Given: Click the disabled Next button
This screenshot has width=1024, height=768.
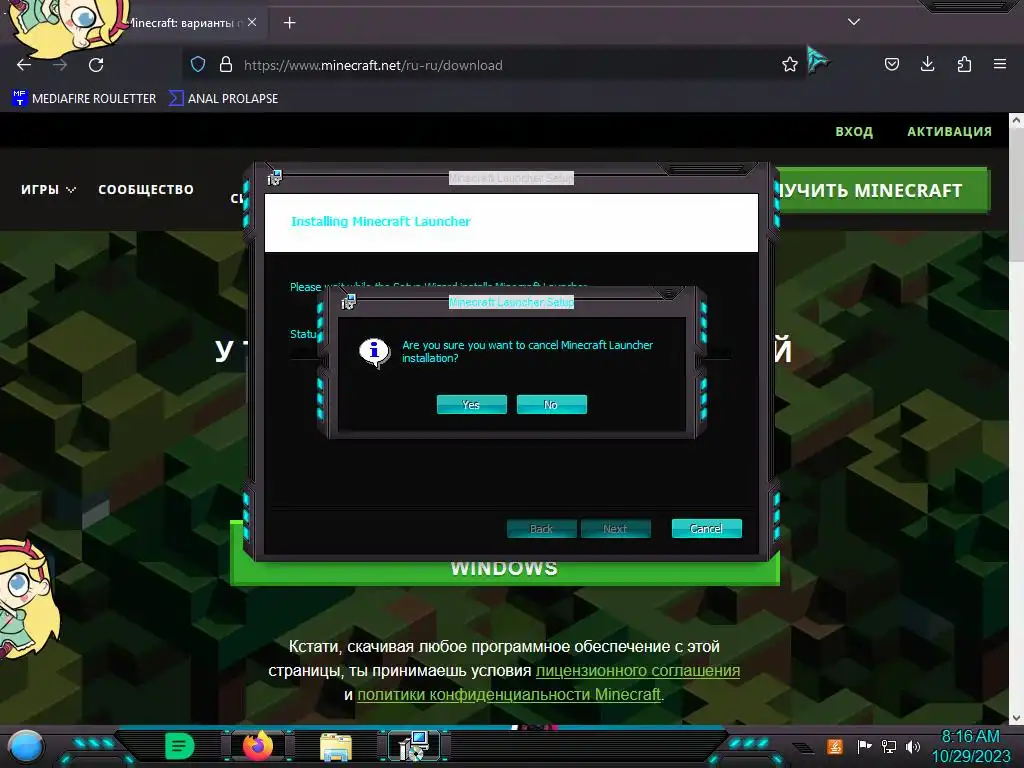Looking at the screenshot, I should [x=615, y=528].
